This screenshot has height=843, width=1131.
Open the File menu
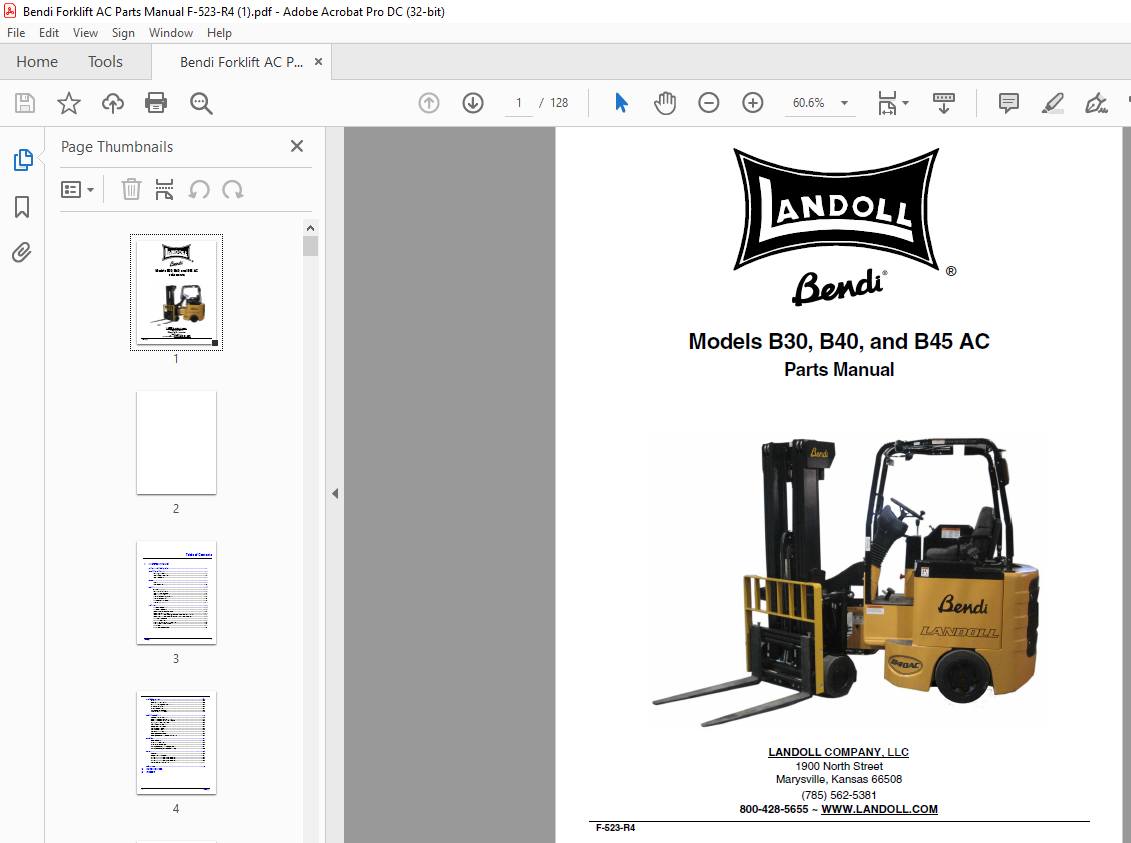[x=16, y=32]
